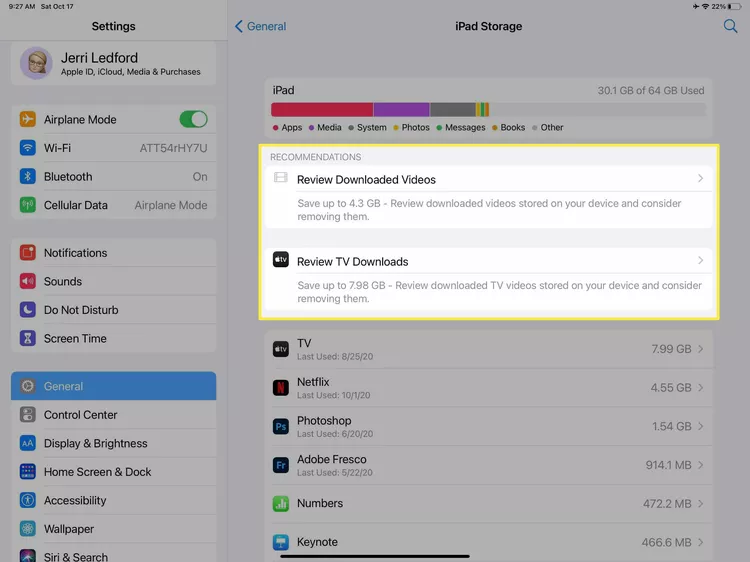Tap the Messages legend label
This screenshot has height=562, width=750.
pos(465,128)
